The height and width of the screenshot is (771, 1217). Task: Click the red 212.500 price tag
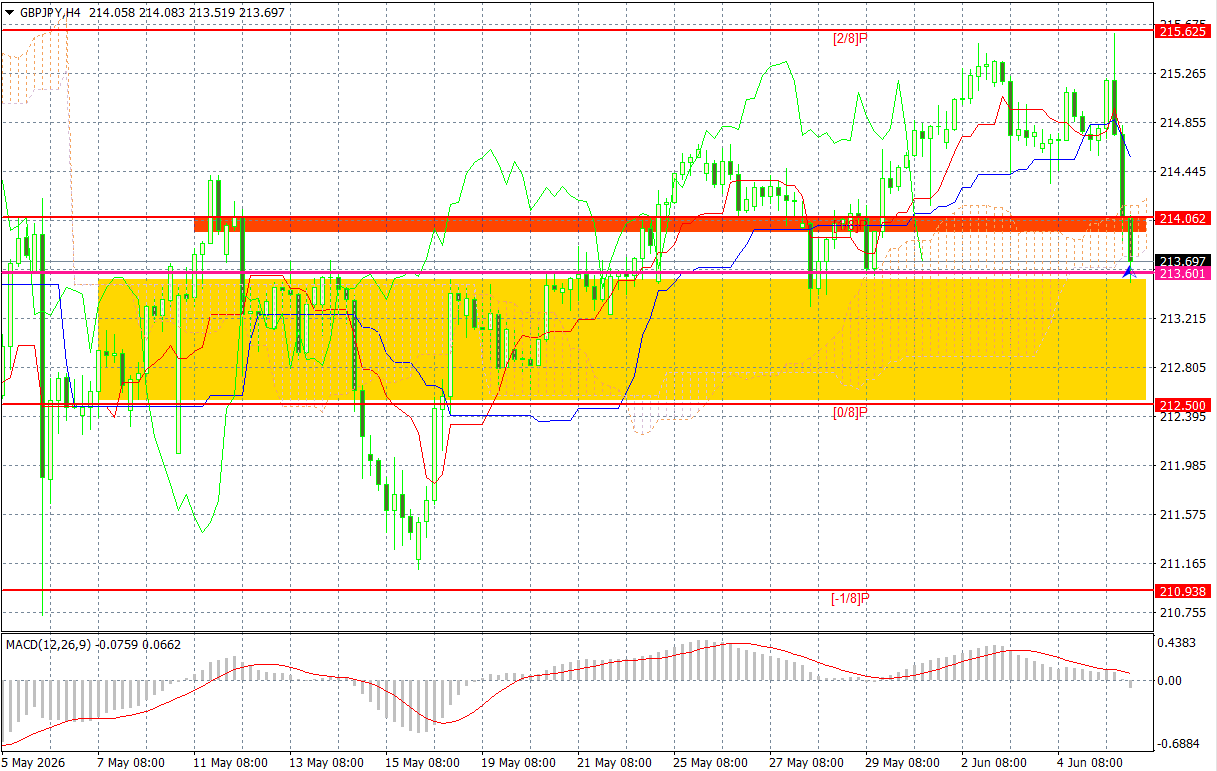tap(1183, 404)
